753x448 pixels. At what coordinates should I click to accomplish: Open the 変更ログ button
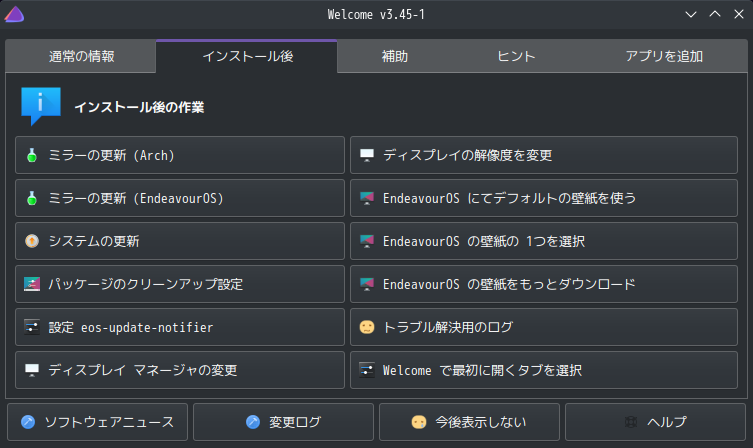point(283,422)
